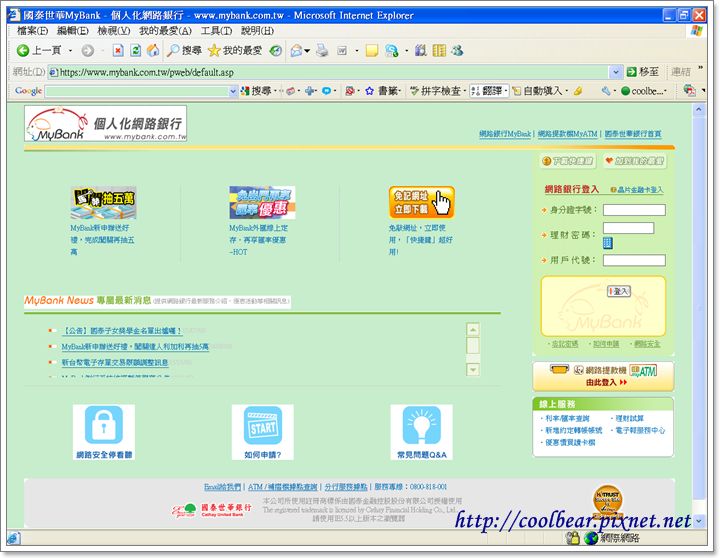Screen dimensions: 720x558
Task: Open the 我的最愛(A) menu
Action: click(165, 31)
